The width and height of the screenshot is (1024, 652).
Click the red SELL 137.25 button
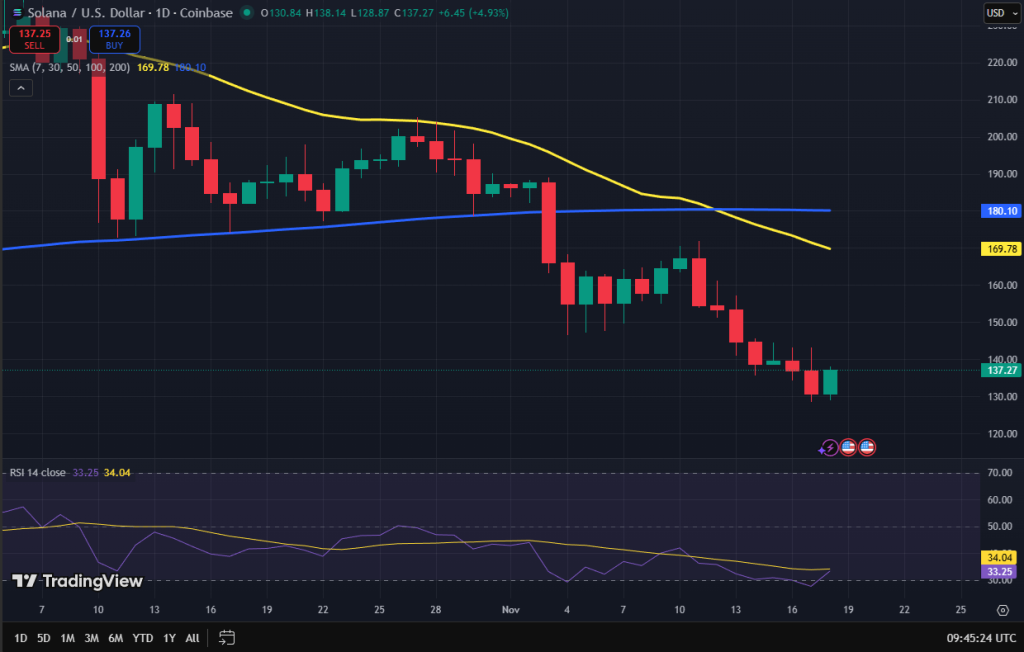coord(35,39)
